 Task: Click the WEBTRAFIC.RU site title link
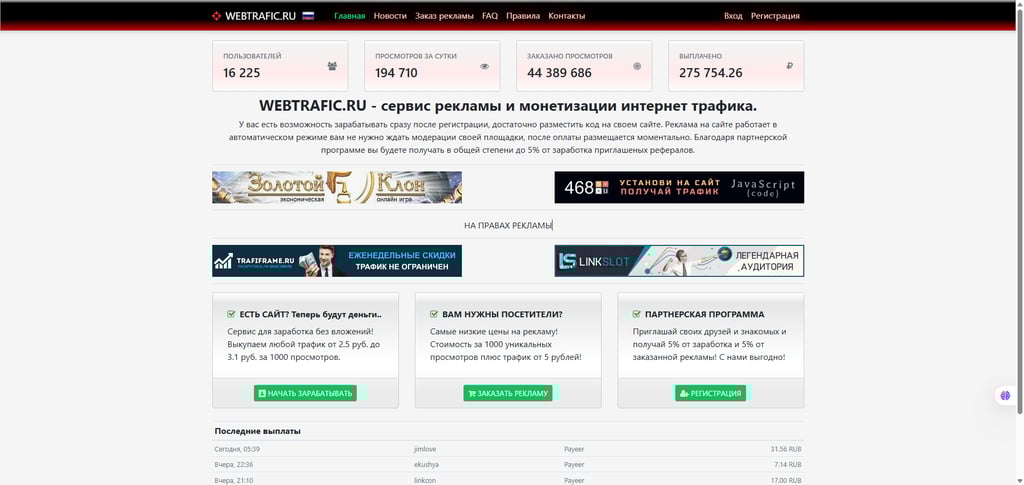[261, 16]
